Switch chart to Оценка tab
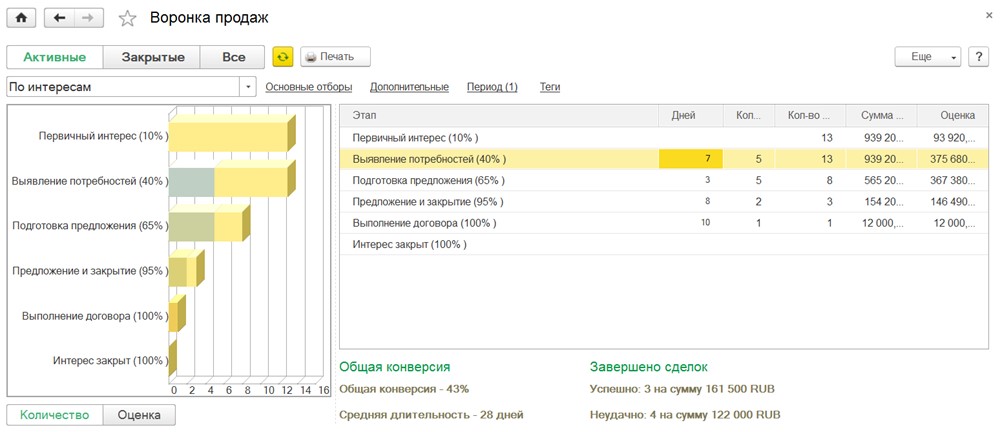Image resolution: width=1000 pixels, height=432 pixels. (x=139, y=415)
